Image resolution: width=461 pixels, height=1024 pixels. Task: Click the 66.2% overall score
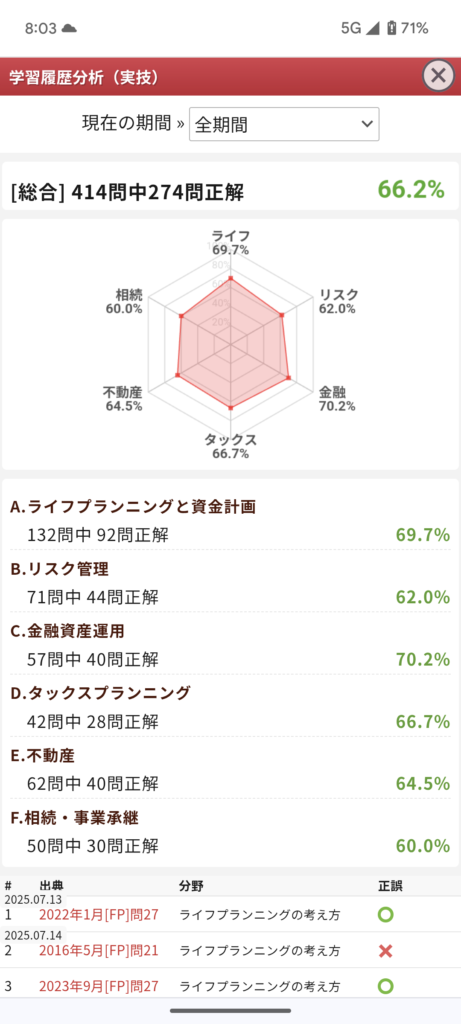411,189
